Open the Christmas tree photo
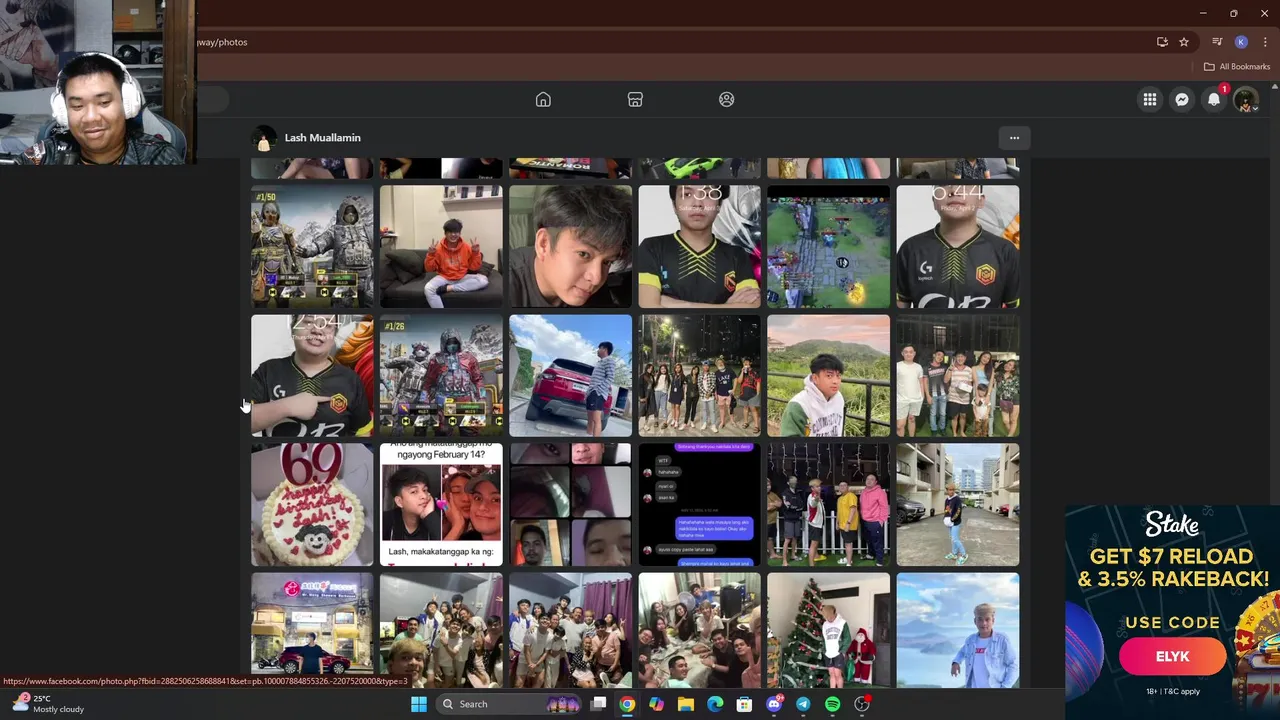 [828, 631]
